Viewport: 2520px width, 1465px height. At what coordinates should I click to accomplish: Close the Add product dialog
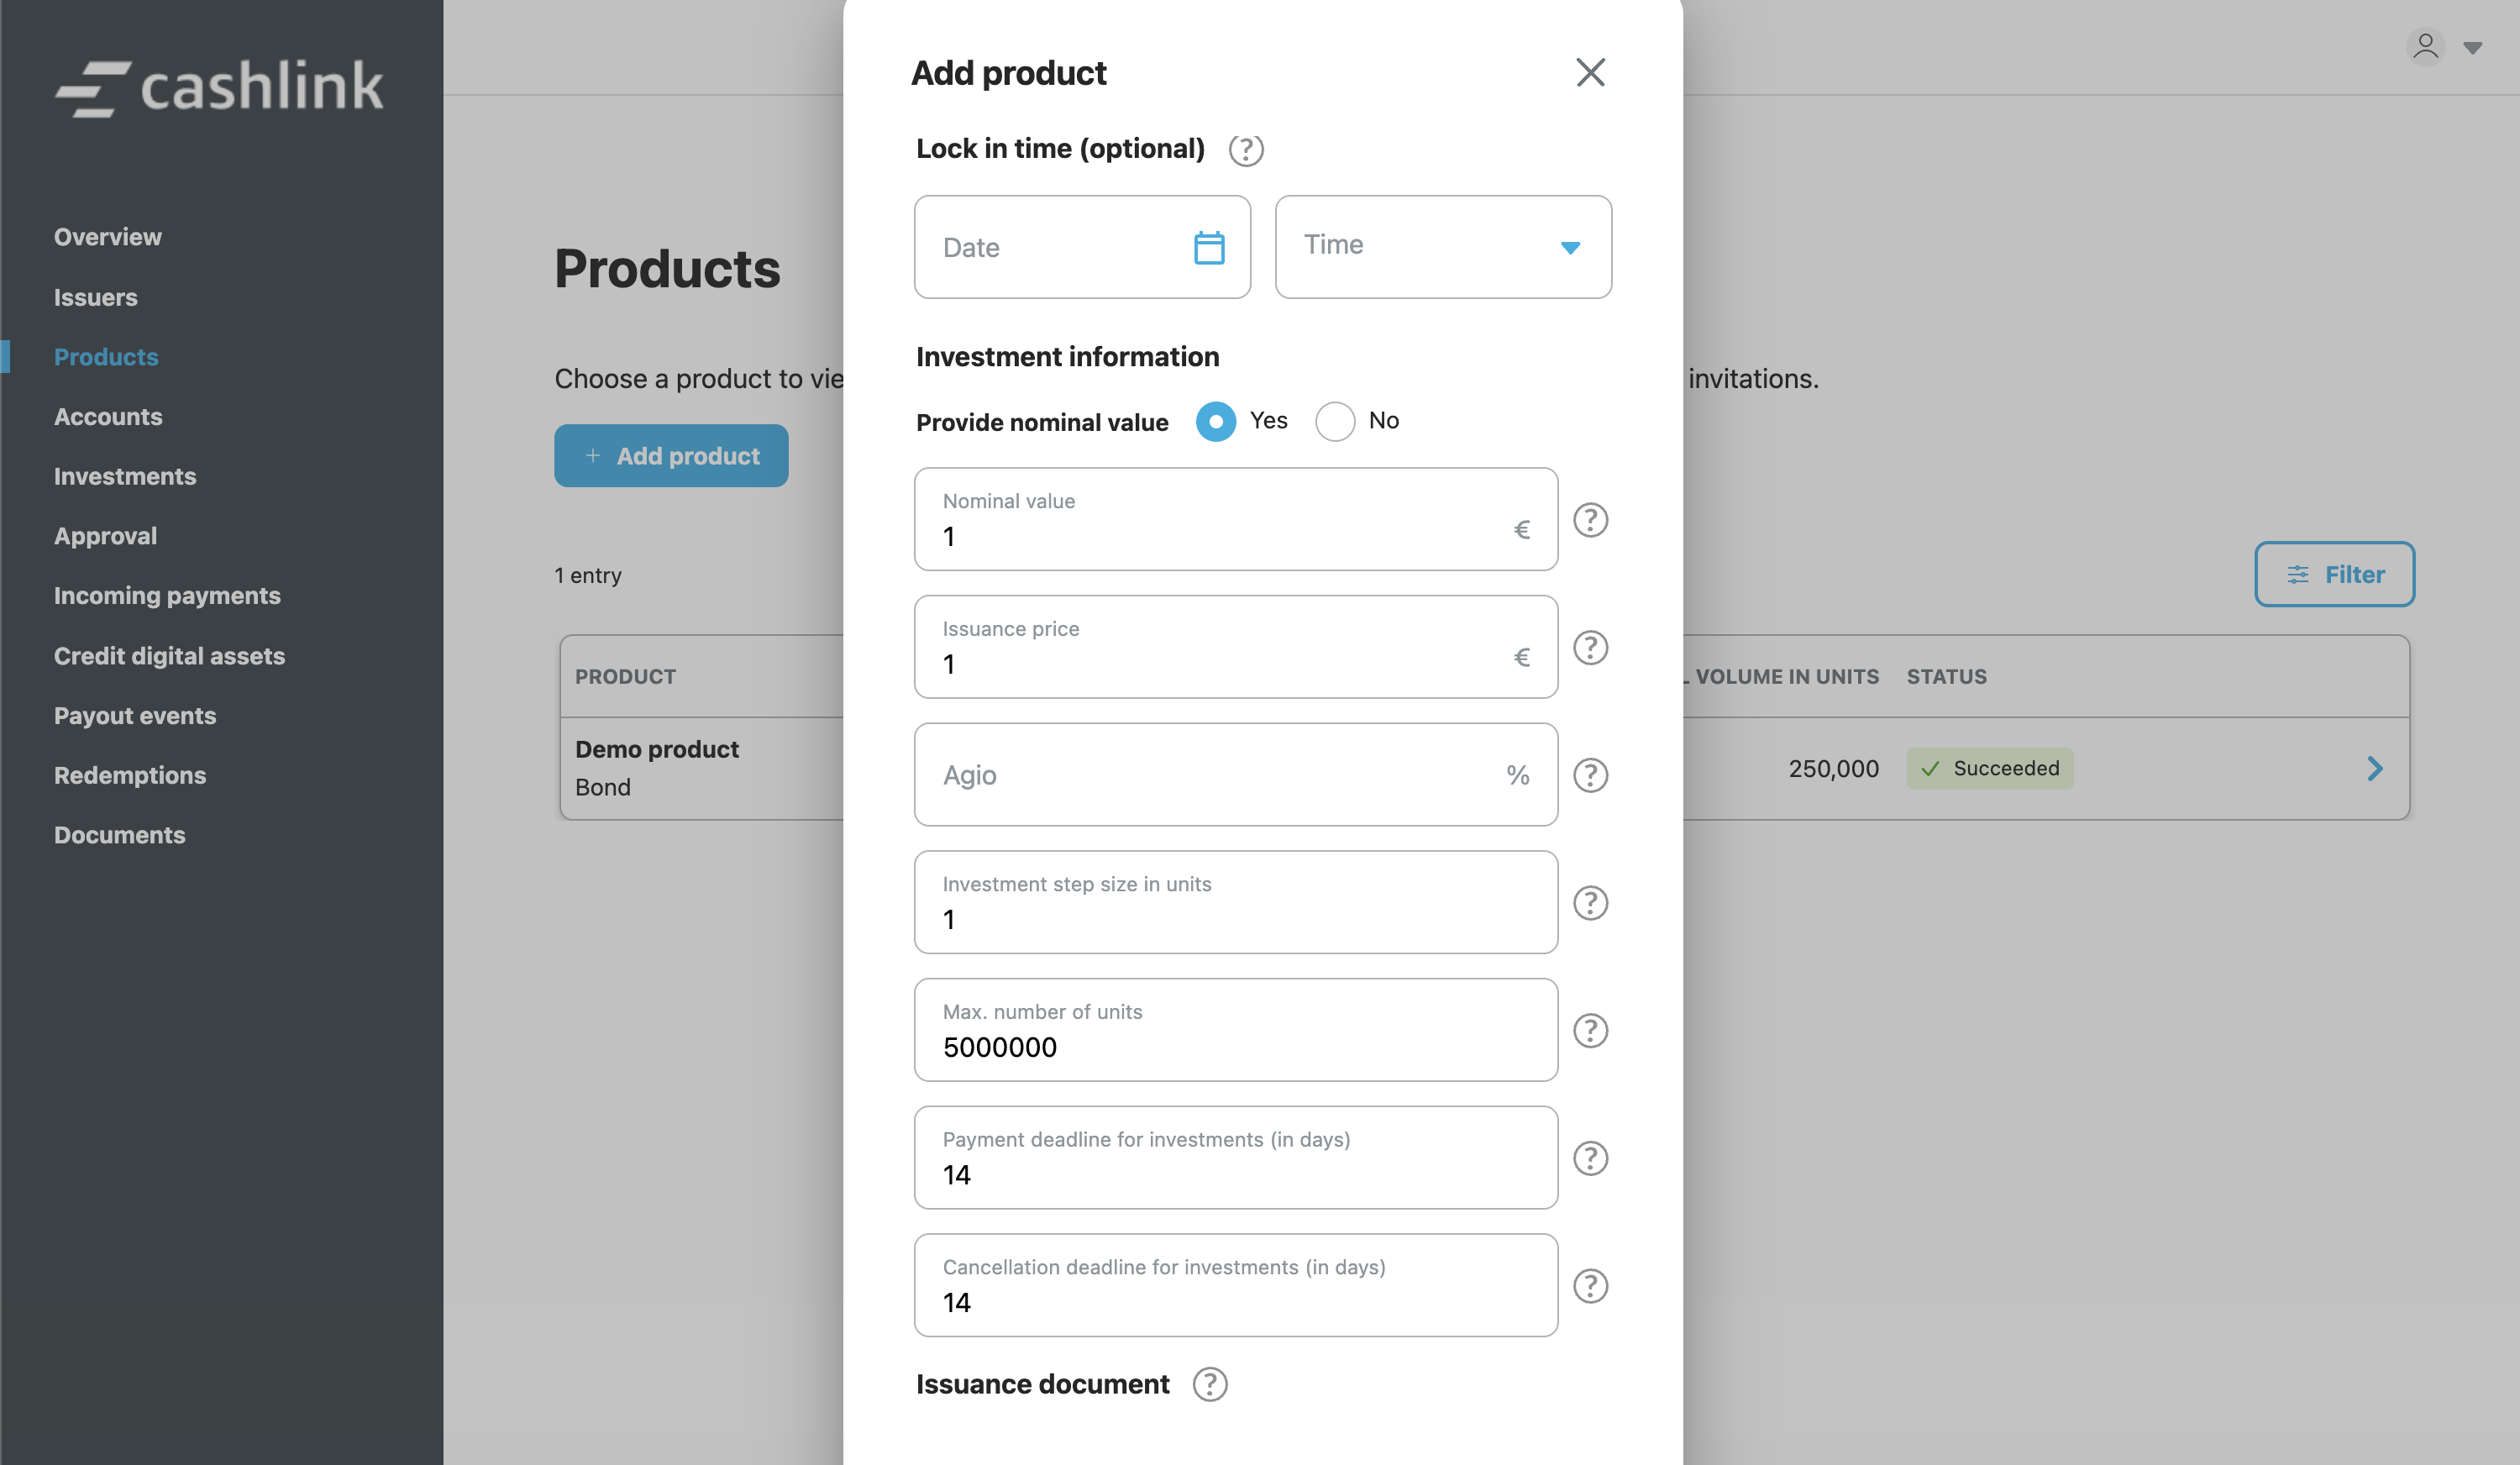(x=1590, y=72)
